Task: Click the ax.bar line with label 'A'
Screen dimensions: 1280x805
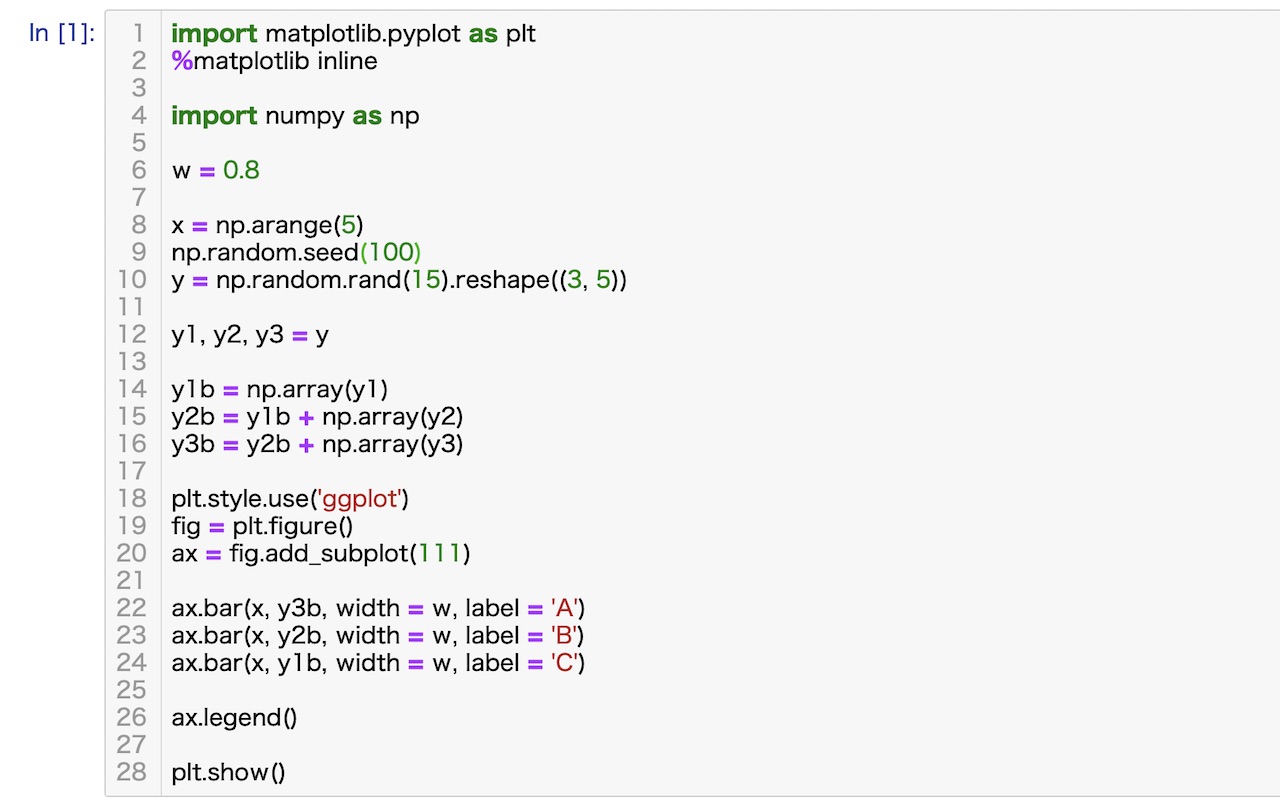Action: [378, 607]
